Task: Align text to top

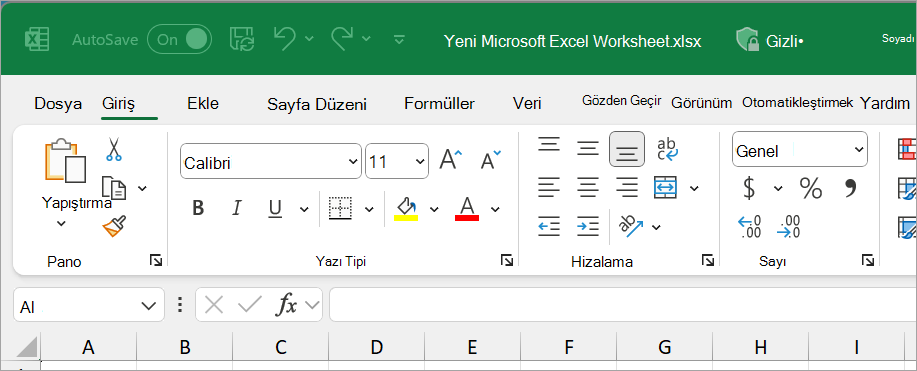Action: pyautogui.click(x=549, y=144)
